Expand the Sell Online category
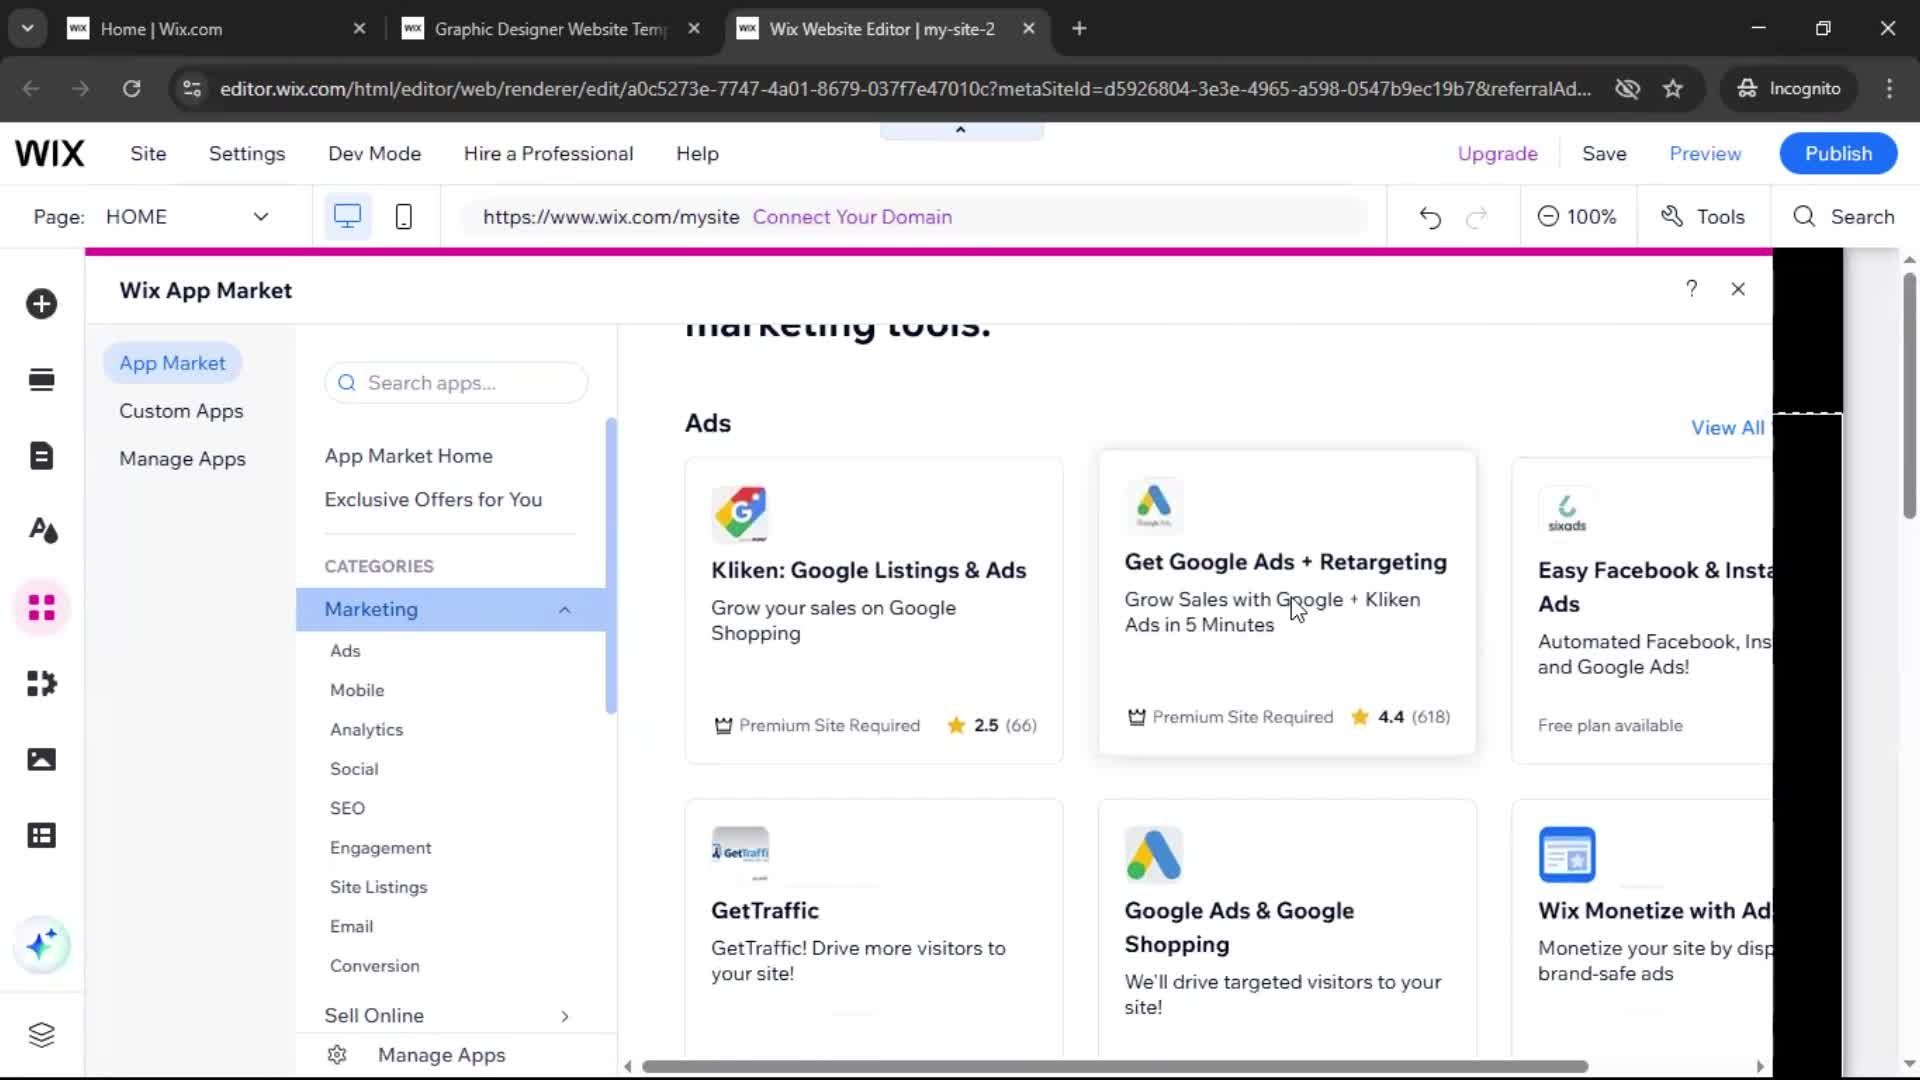 tap(565, 1016)
